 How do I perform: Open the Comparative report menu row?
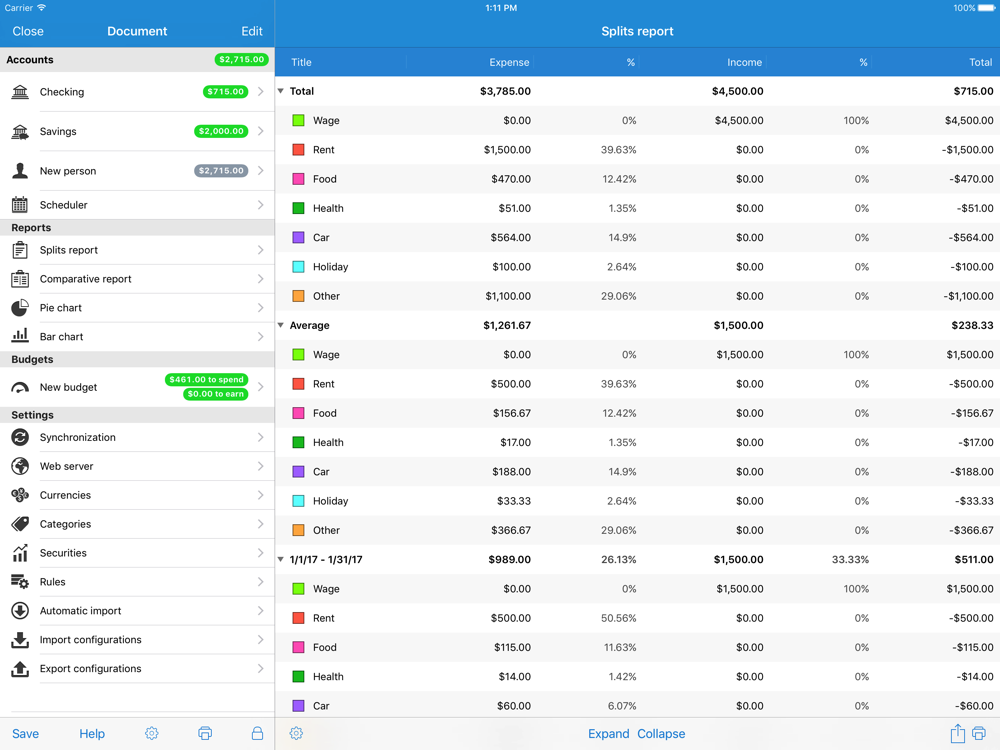(x=137, y=279)
